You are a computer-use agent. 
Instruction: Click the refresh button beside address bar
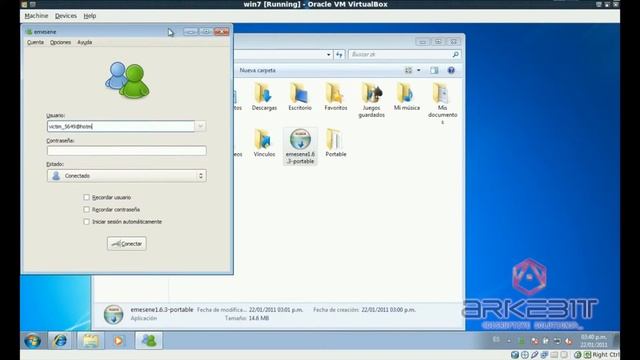[x=339, y=55]
